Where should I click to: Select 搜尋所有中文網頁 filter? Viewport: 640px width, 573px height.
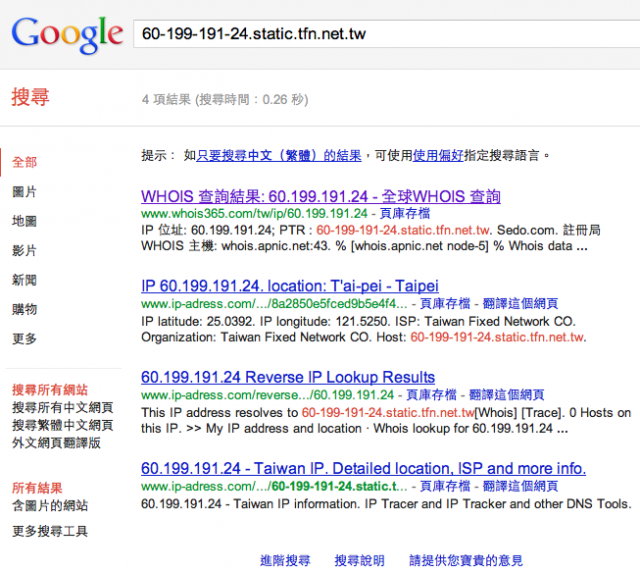point(62,408)
